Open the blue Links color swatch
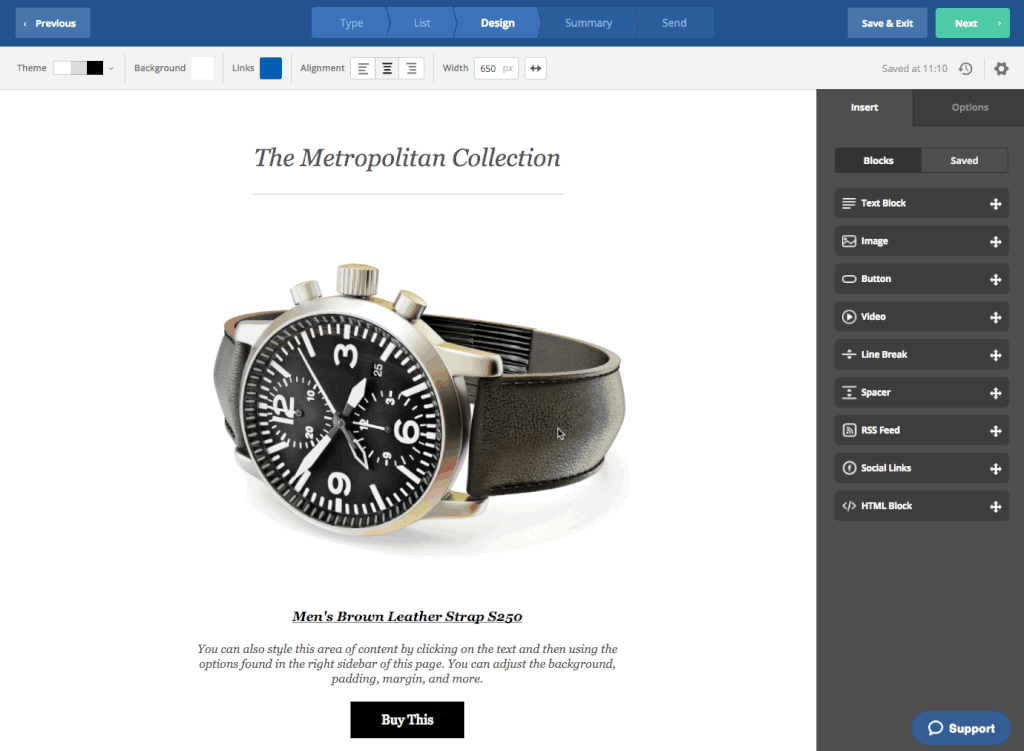 point(270,68)
